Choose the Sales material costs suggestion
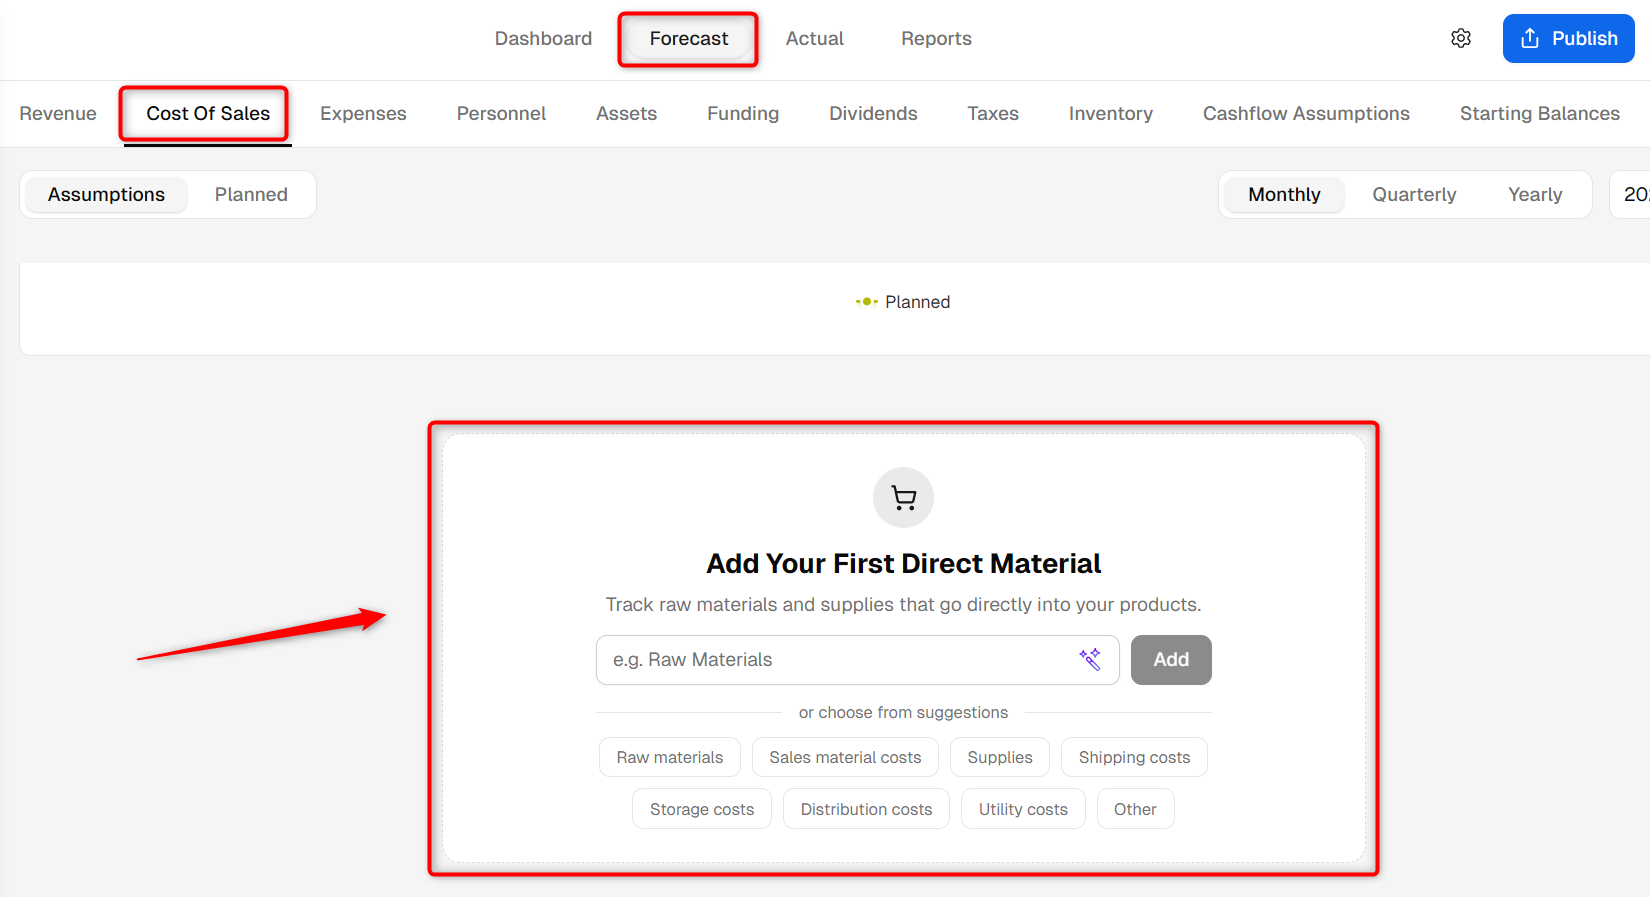The width and height of the screenshot is (1650, 897). click(x=845, y=757)
